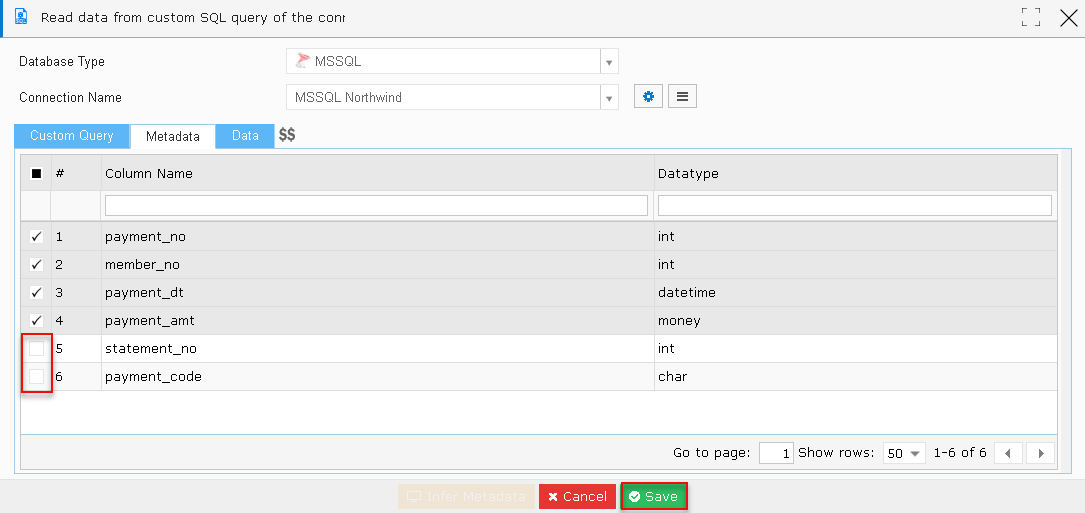Screen dimensions: 1085x513
Task: Switch to the Custom Query tab
Action: pos(72,136)
